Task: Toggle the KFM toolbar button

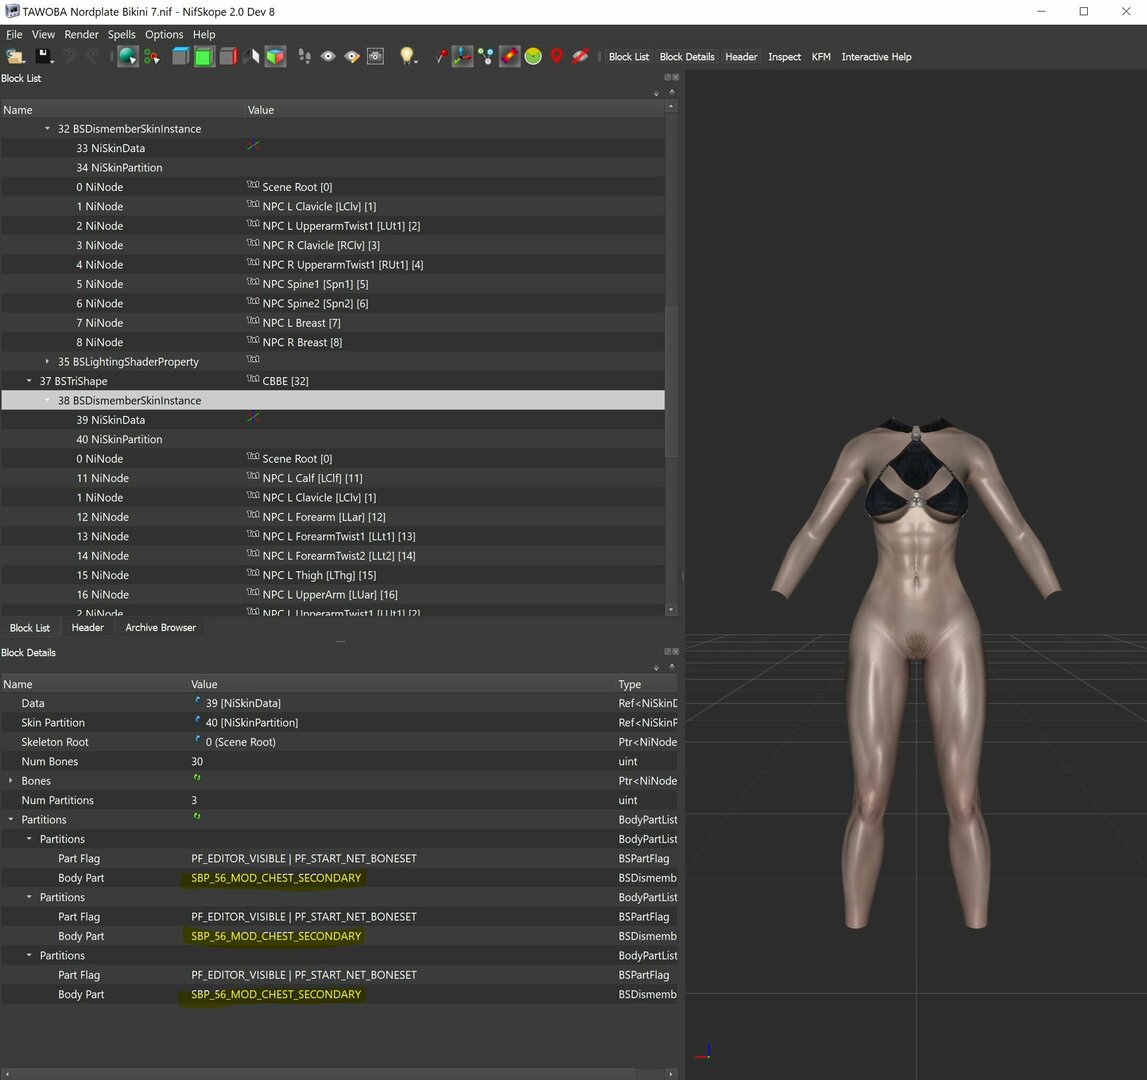Action: coord(821,56)
